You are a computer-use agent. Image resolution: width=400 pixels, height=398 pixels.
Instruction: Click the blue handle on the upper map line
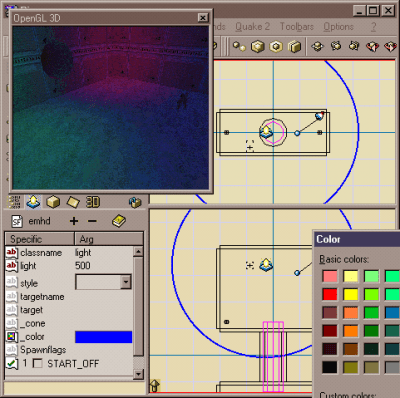tap(297, 133)
